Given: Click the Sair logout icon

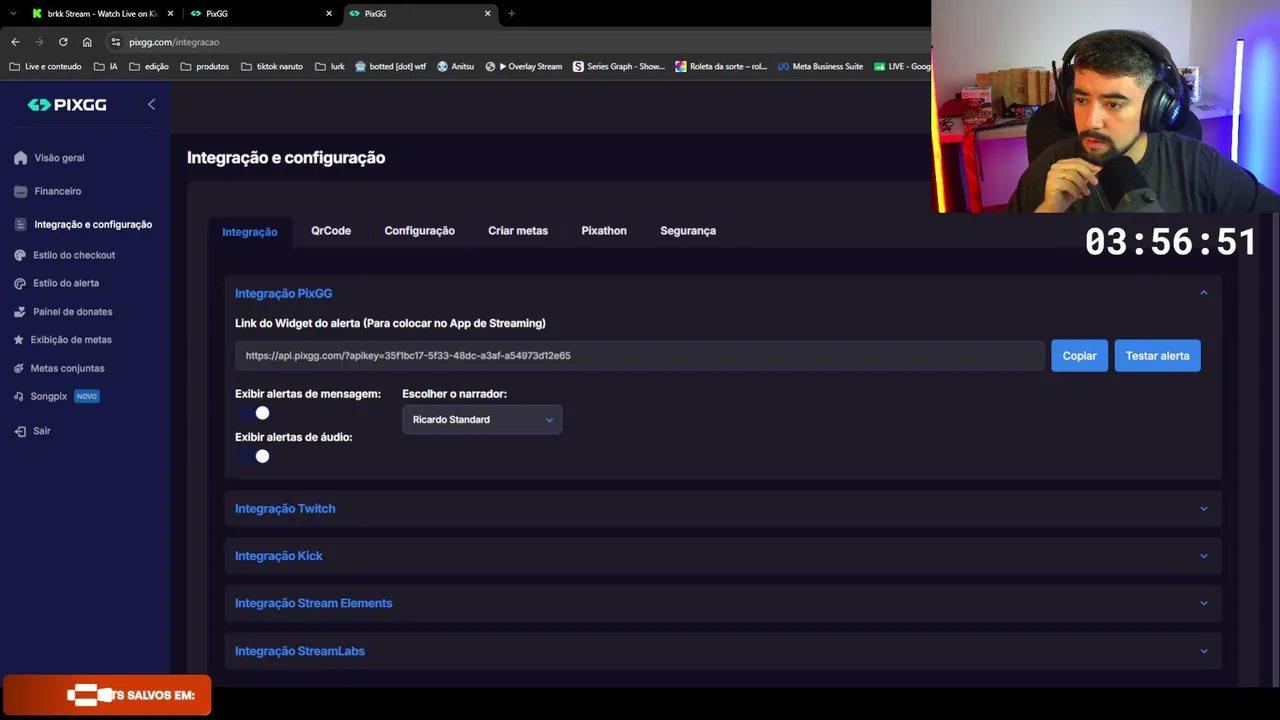Looking at the screenshot, I should [20, 431].
